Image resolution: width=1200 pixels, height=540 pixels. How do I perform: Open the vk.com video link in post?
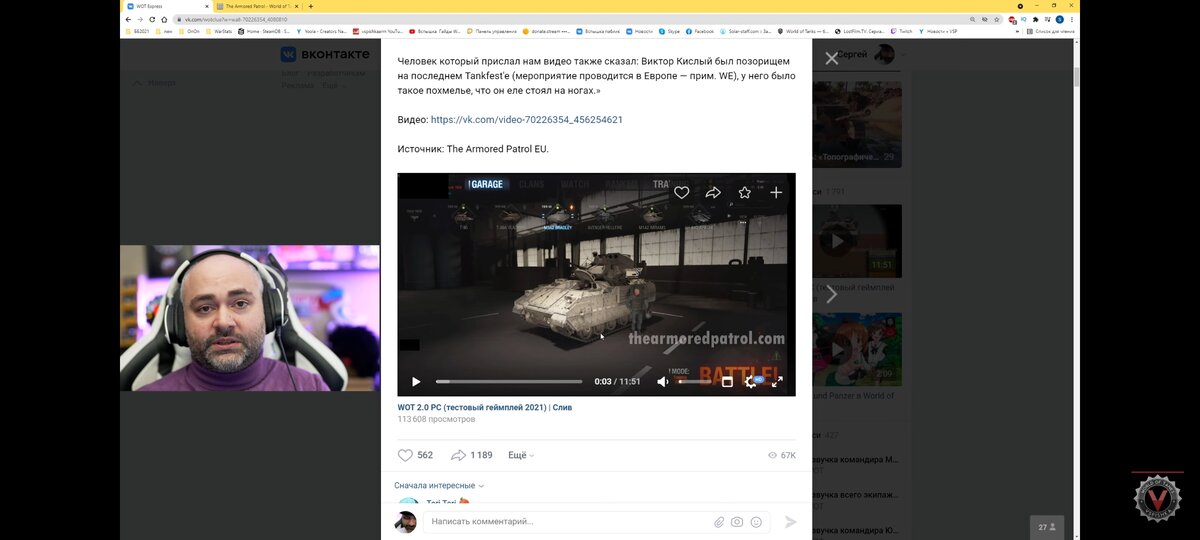(527, 119)
